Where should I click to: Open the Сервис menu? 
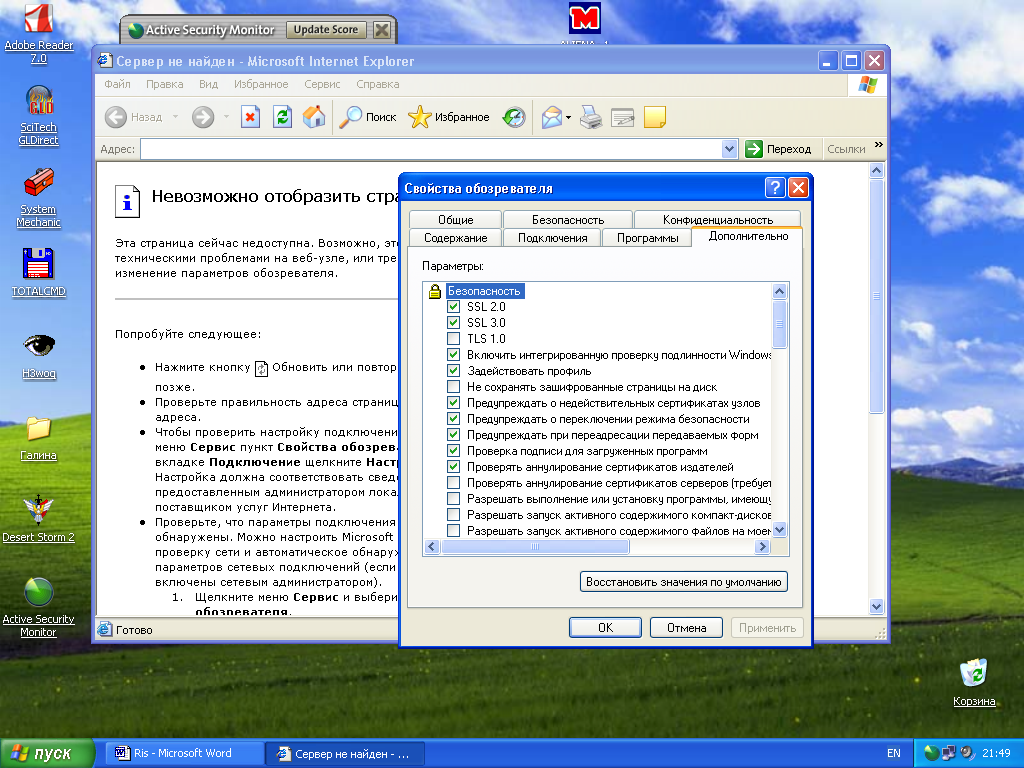point(322,84)
